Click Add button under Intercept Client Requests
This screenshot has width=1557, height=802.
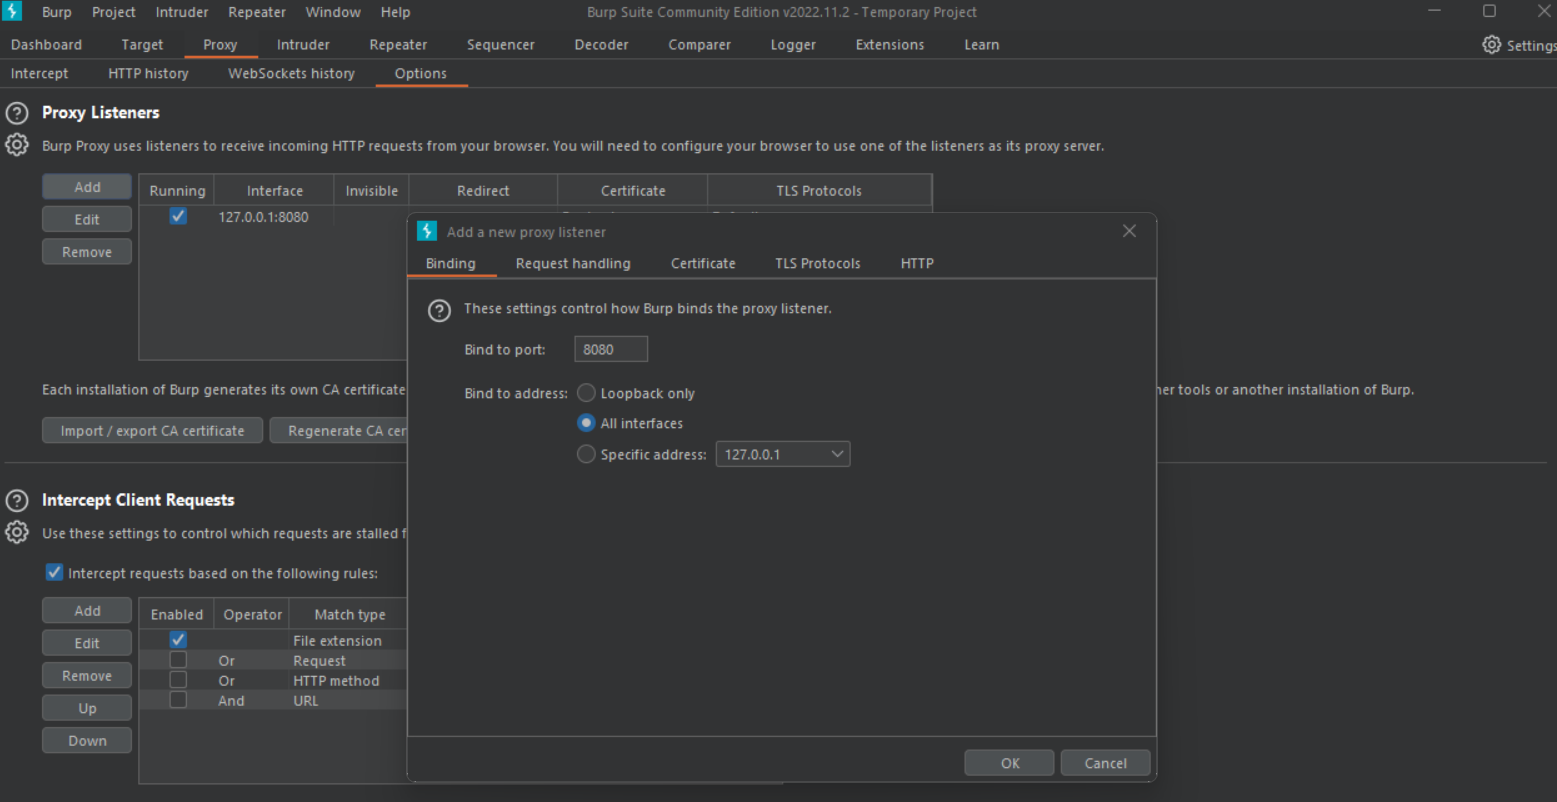pos(87,611)
